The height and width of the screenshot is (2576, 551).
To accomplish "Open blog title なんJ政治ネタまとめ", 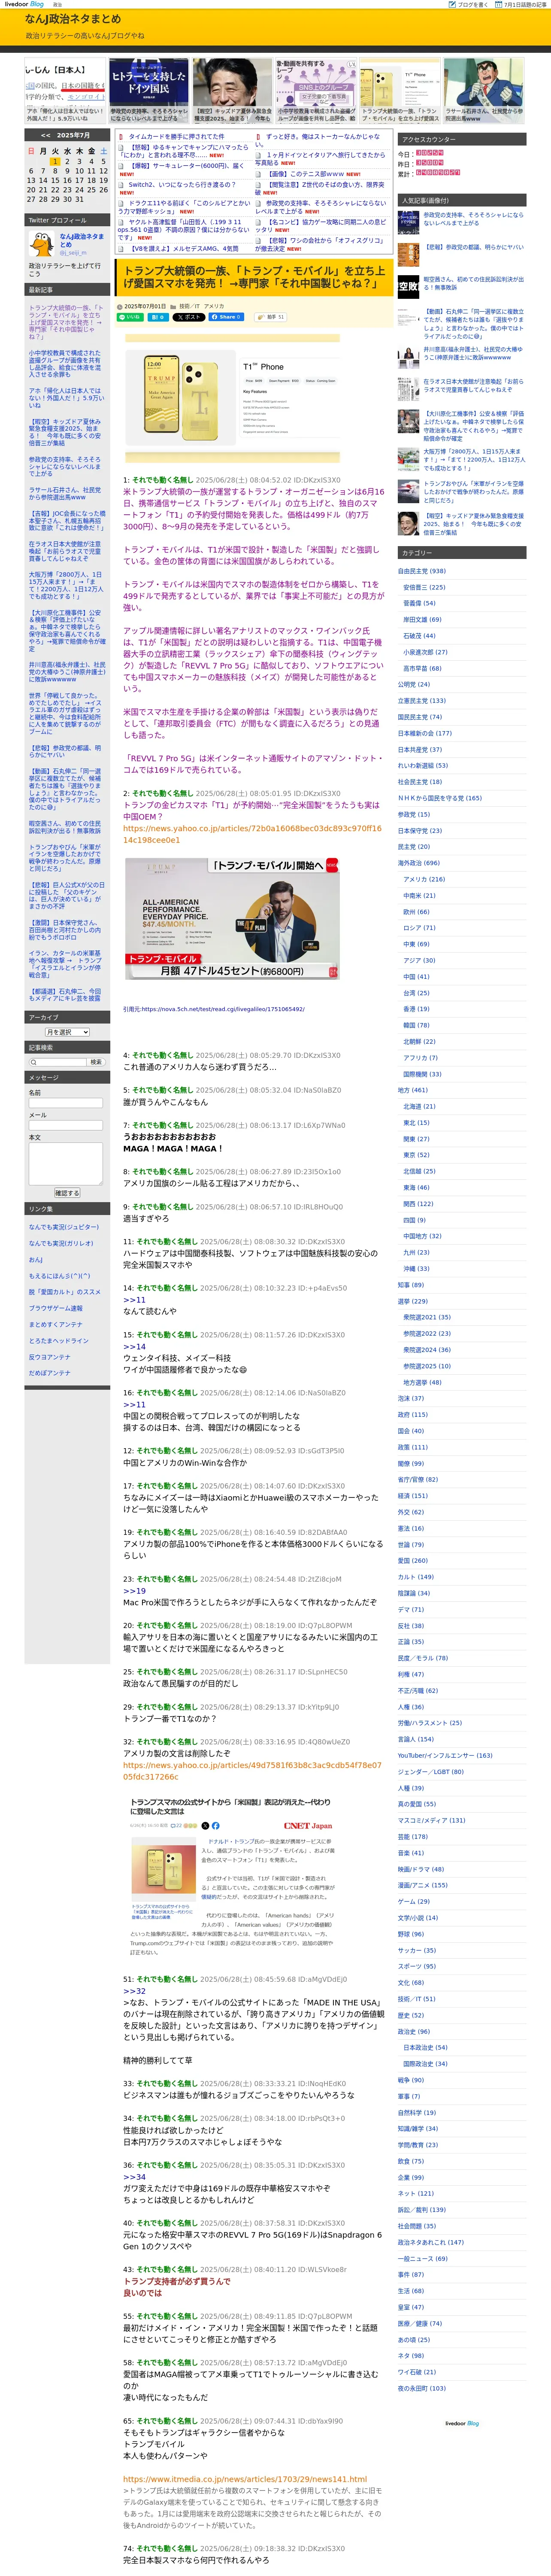I will click(73, 19).
